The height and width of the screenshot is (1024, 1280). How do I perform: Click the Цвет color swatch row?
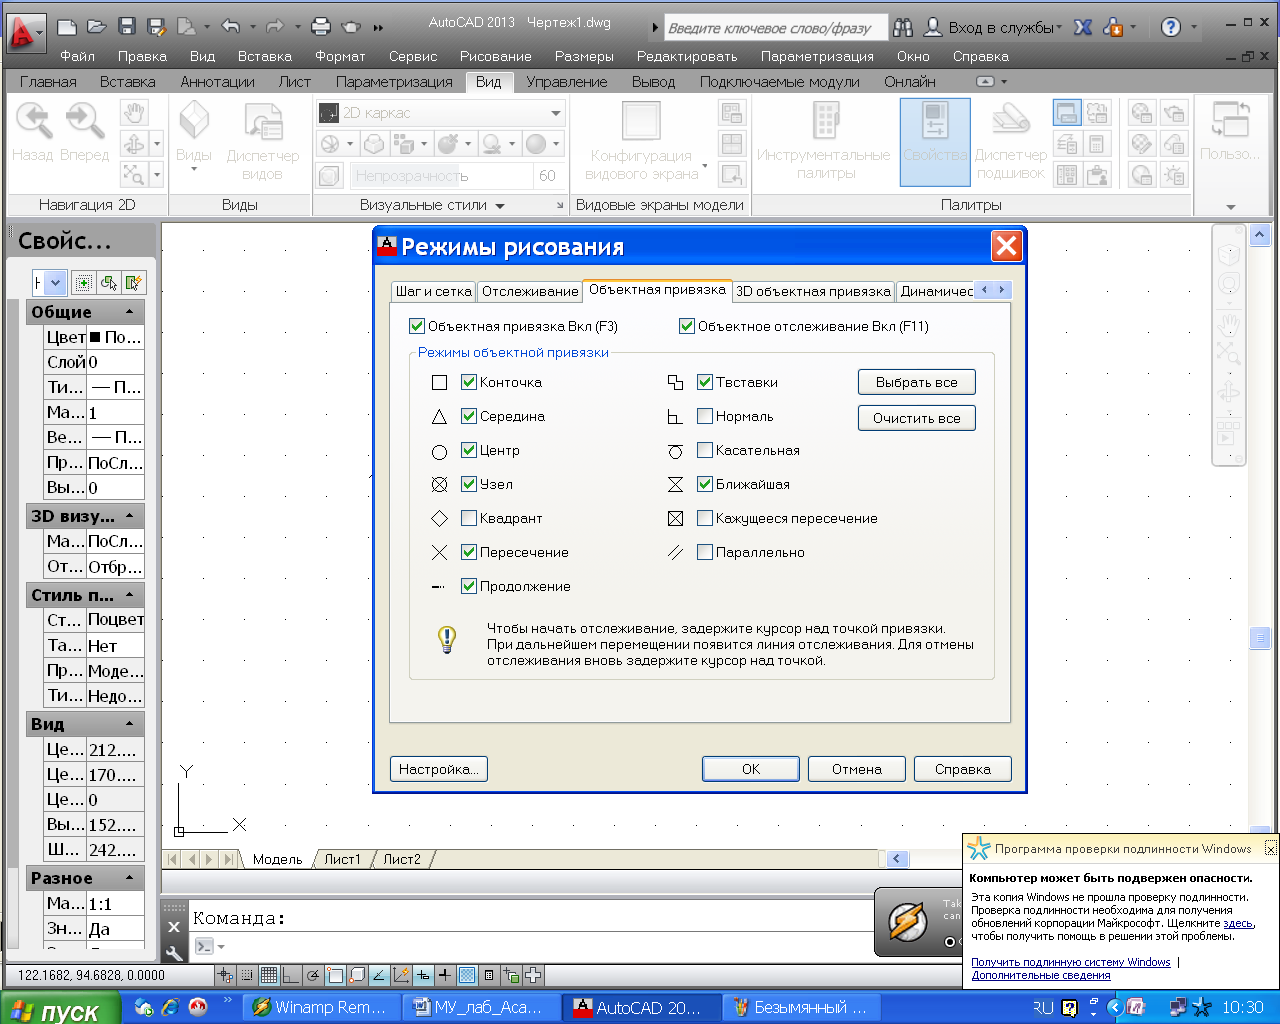point(94,337)
